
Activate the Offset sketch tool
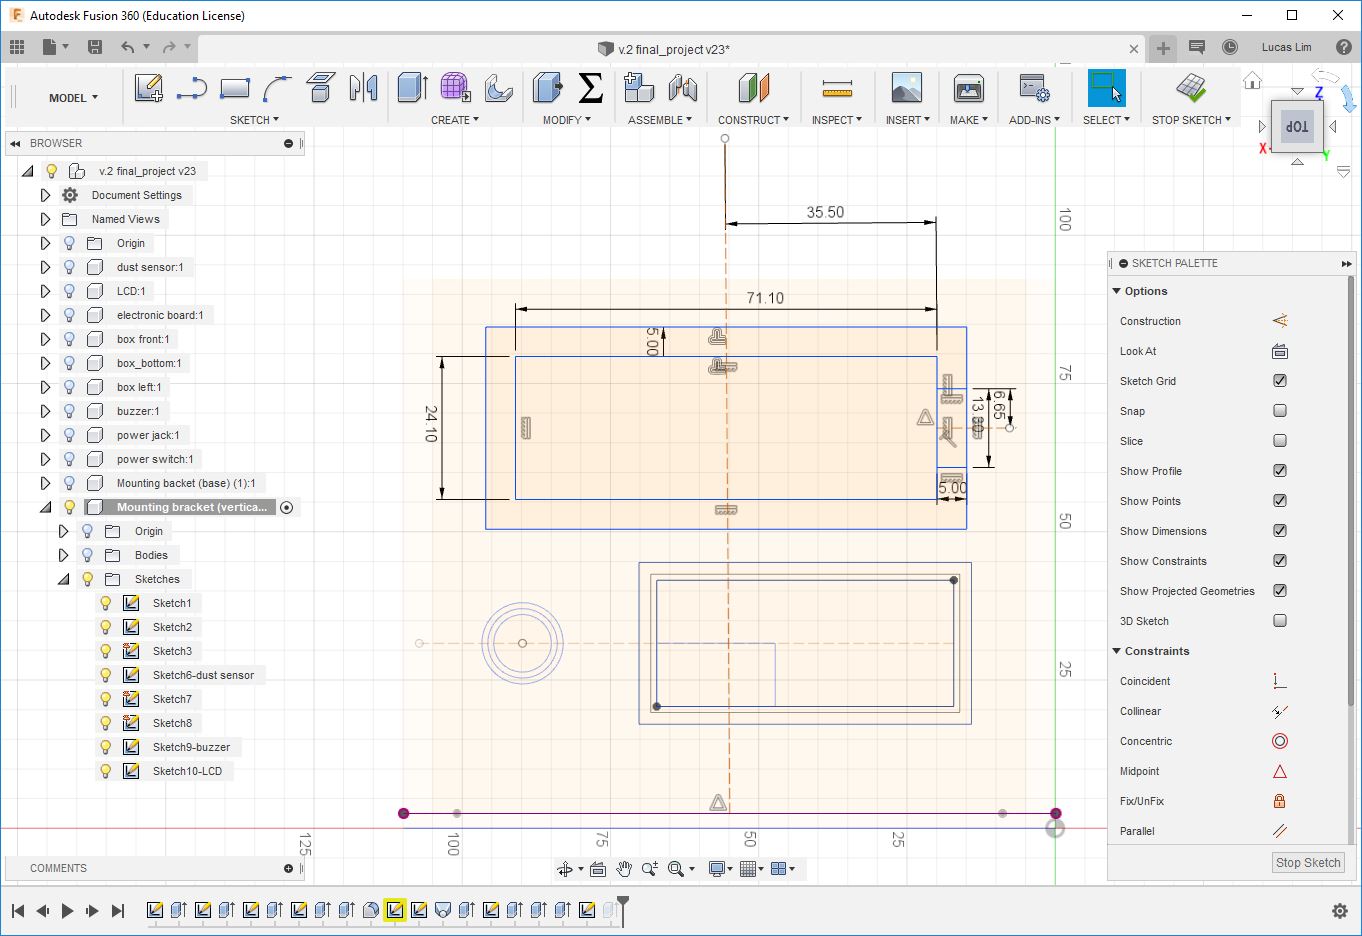320,89
